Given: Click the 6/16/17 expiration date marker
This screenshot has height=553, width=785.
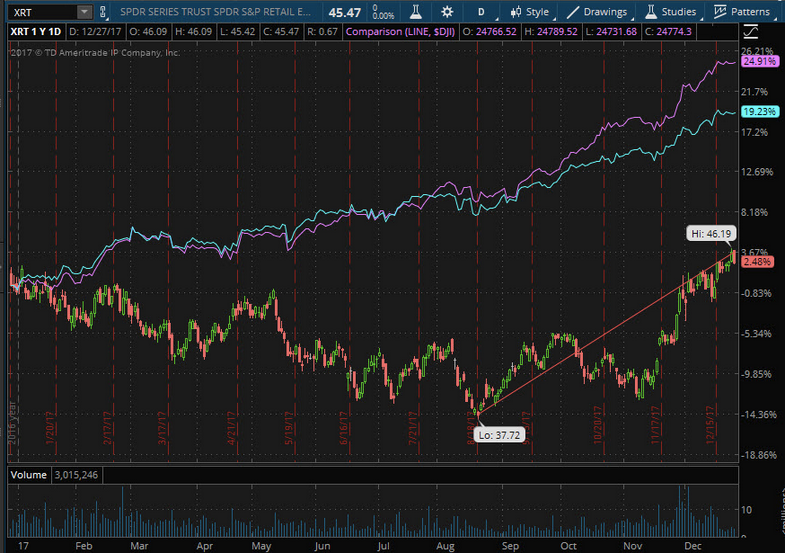Looking at the screenshot, I should (x=343, y=428).
